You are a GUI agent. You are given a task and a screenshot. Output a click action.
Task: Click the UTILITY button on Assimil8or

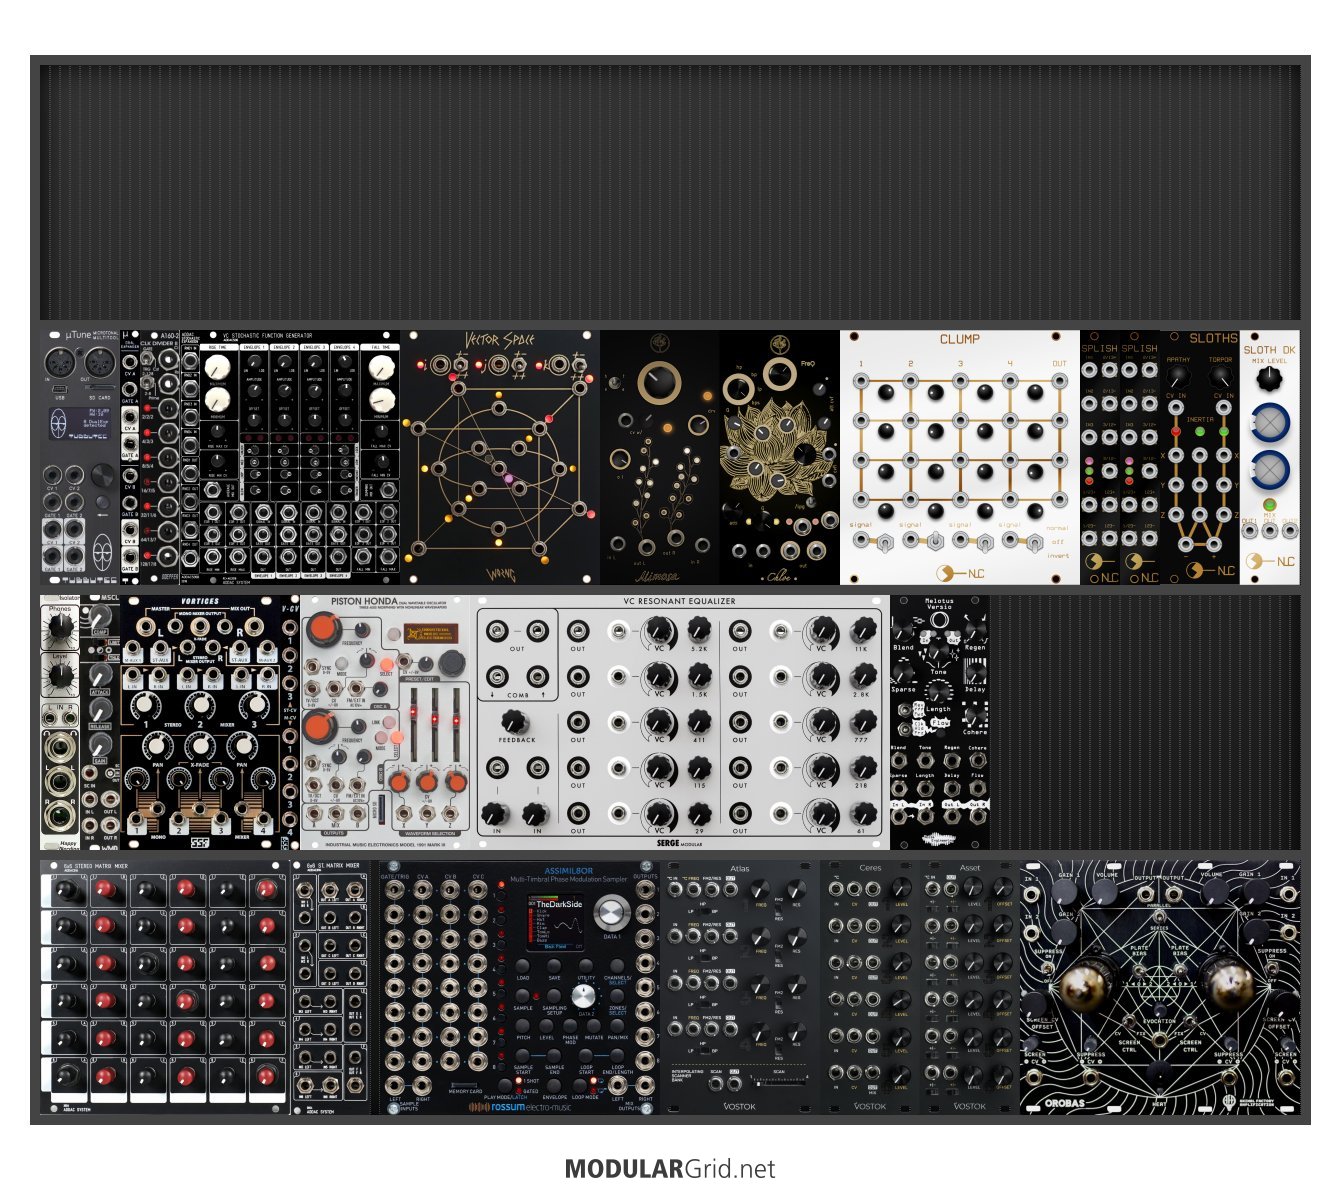[586, 965]
